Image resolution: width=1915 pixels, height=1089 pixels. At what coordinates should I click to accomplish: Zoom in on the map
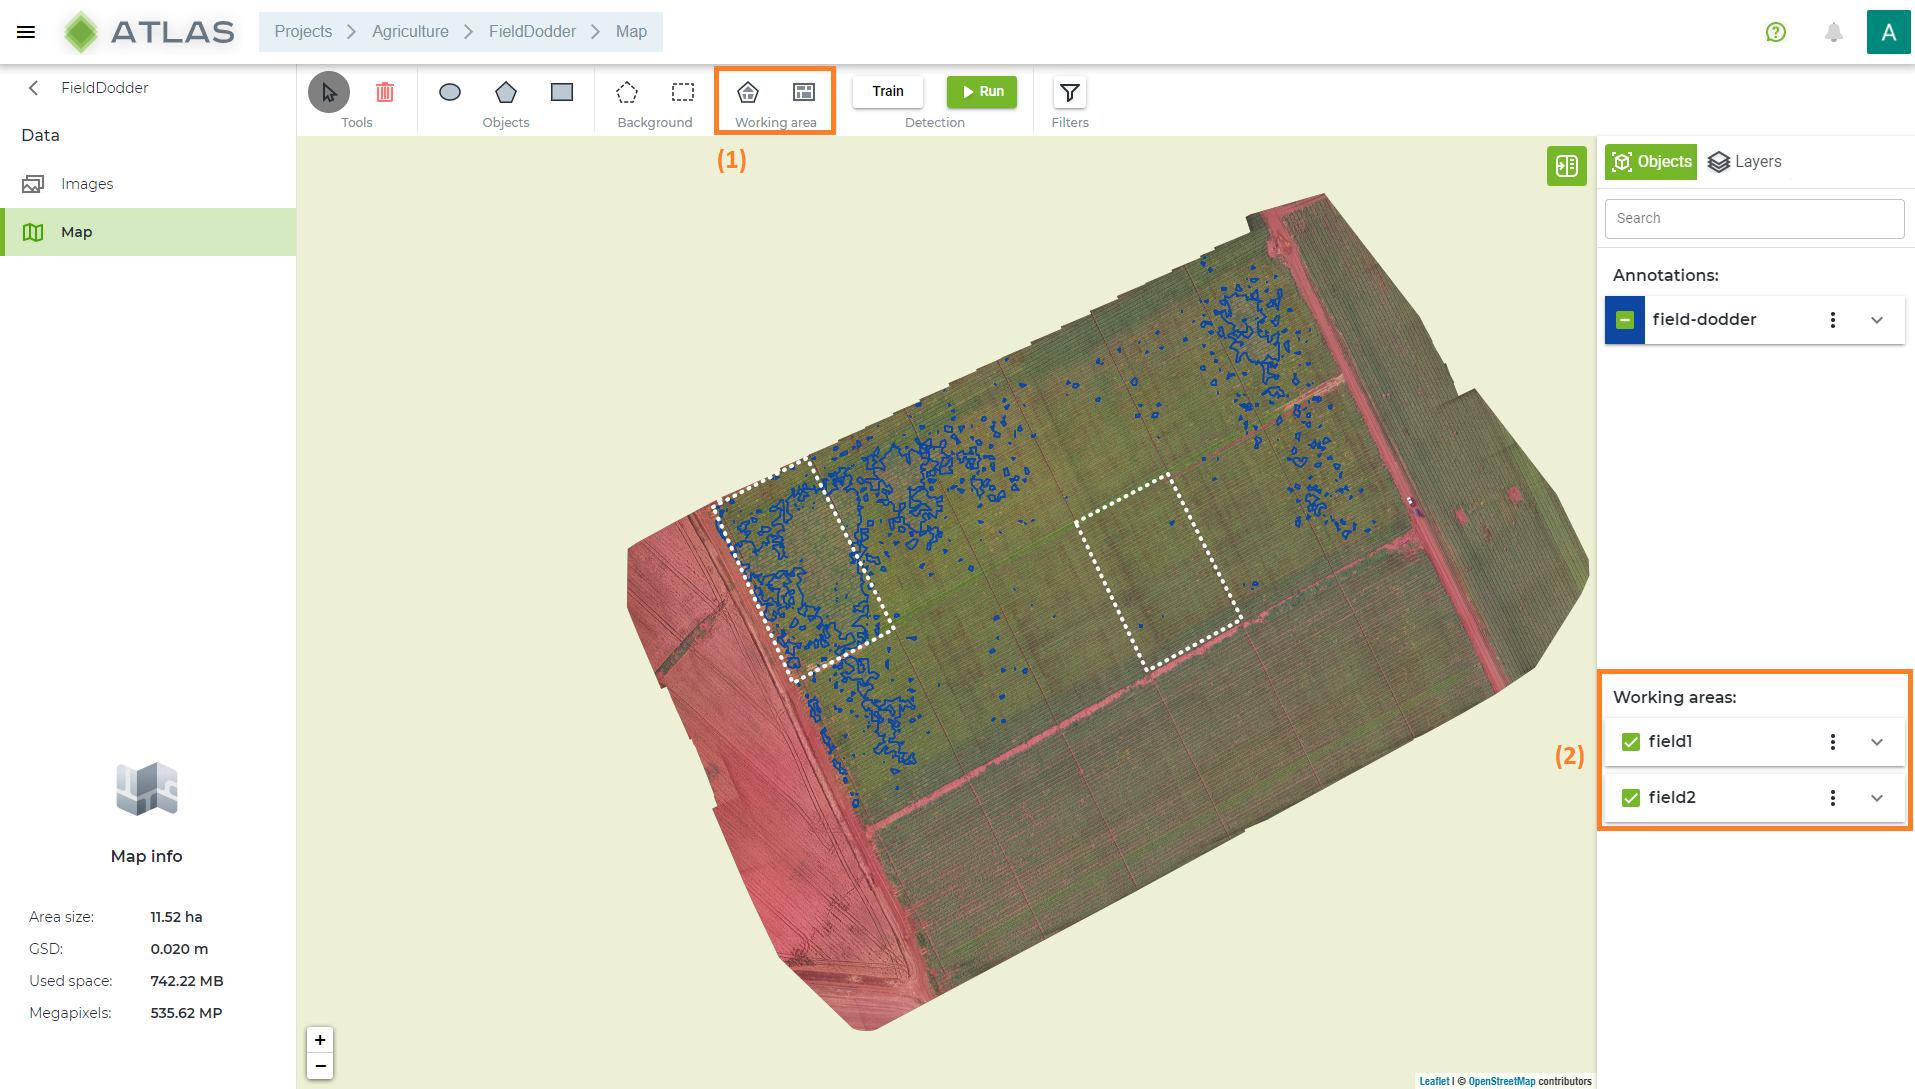click(x=320, y=1040)
